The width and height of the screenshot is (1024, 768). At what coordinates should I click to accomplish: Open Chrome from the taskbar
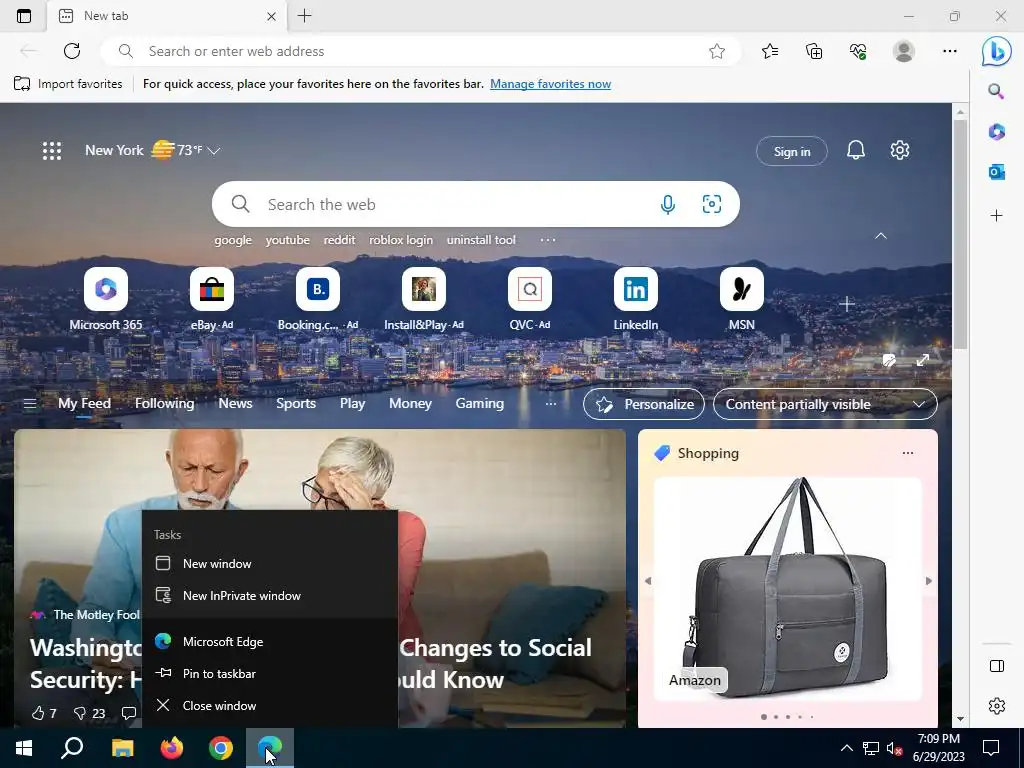pos(221,748)
